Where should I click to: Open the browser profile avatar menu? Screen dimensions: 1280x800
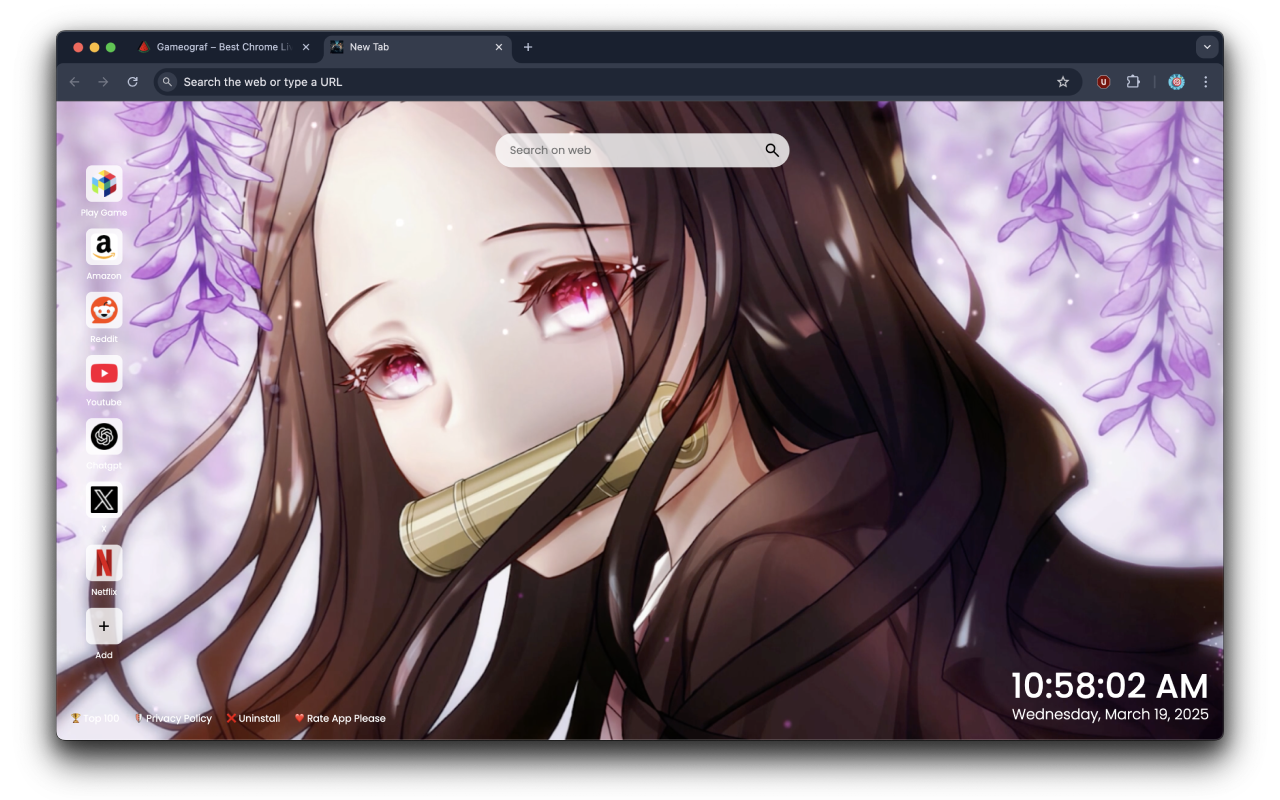[1176, 81]
